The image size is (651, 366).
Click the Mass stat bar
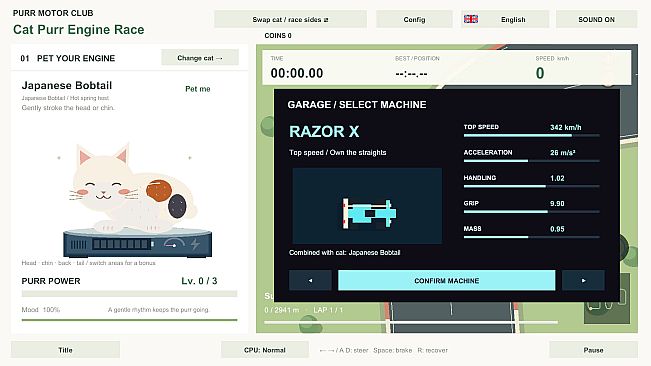[531, 237]
